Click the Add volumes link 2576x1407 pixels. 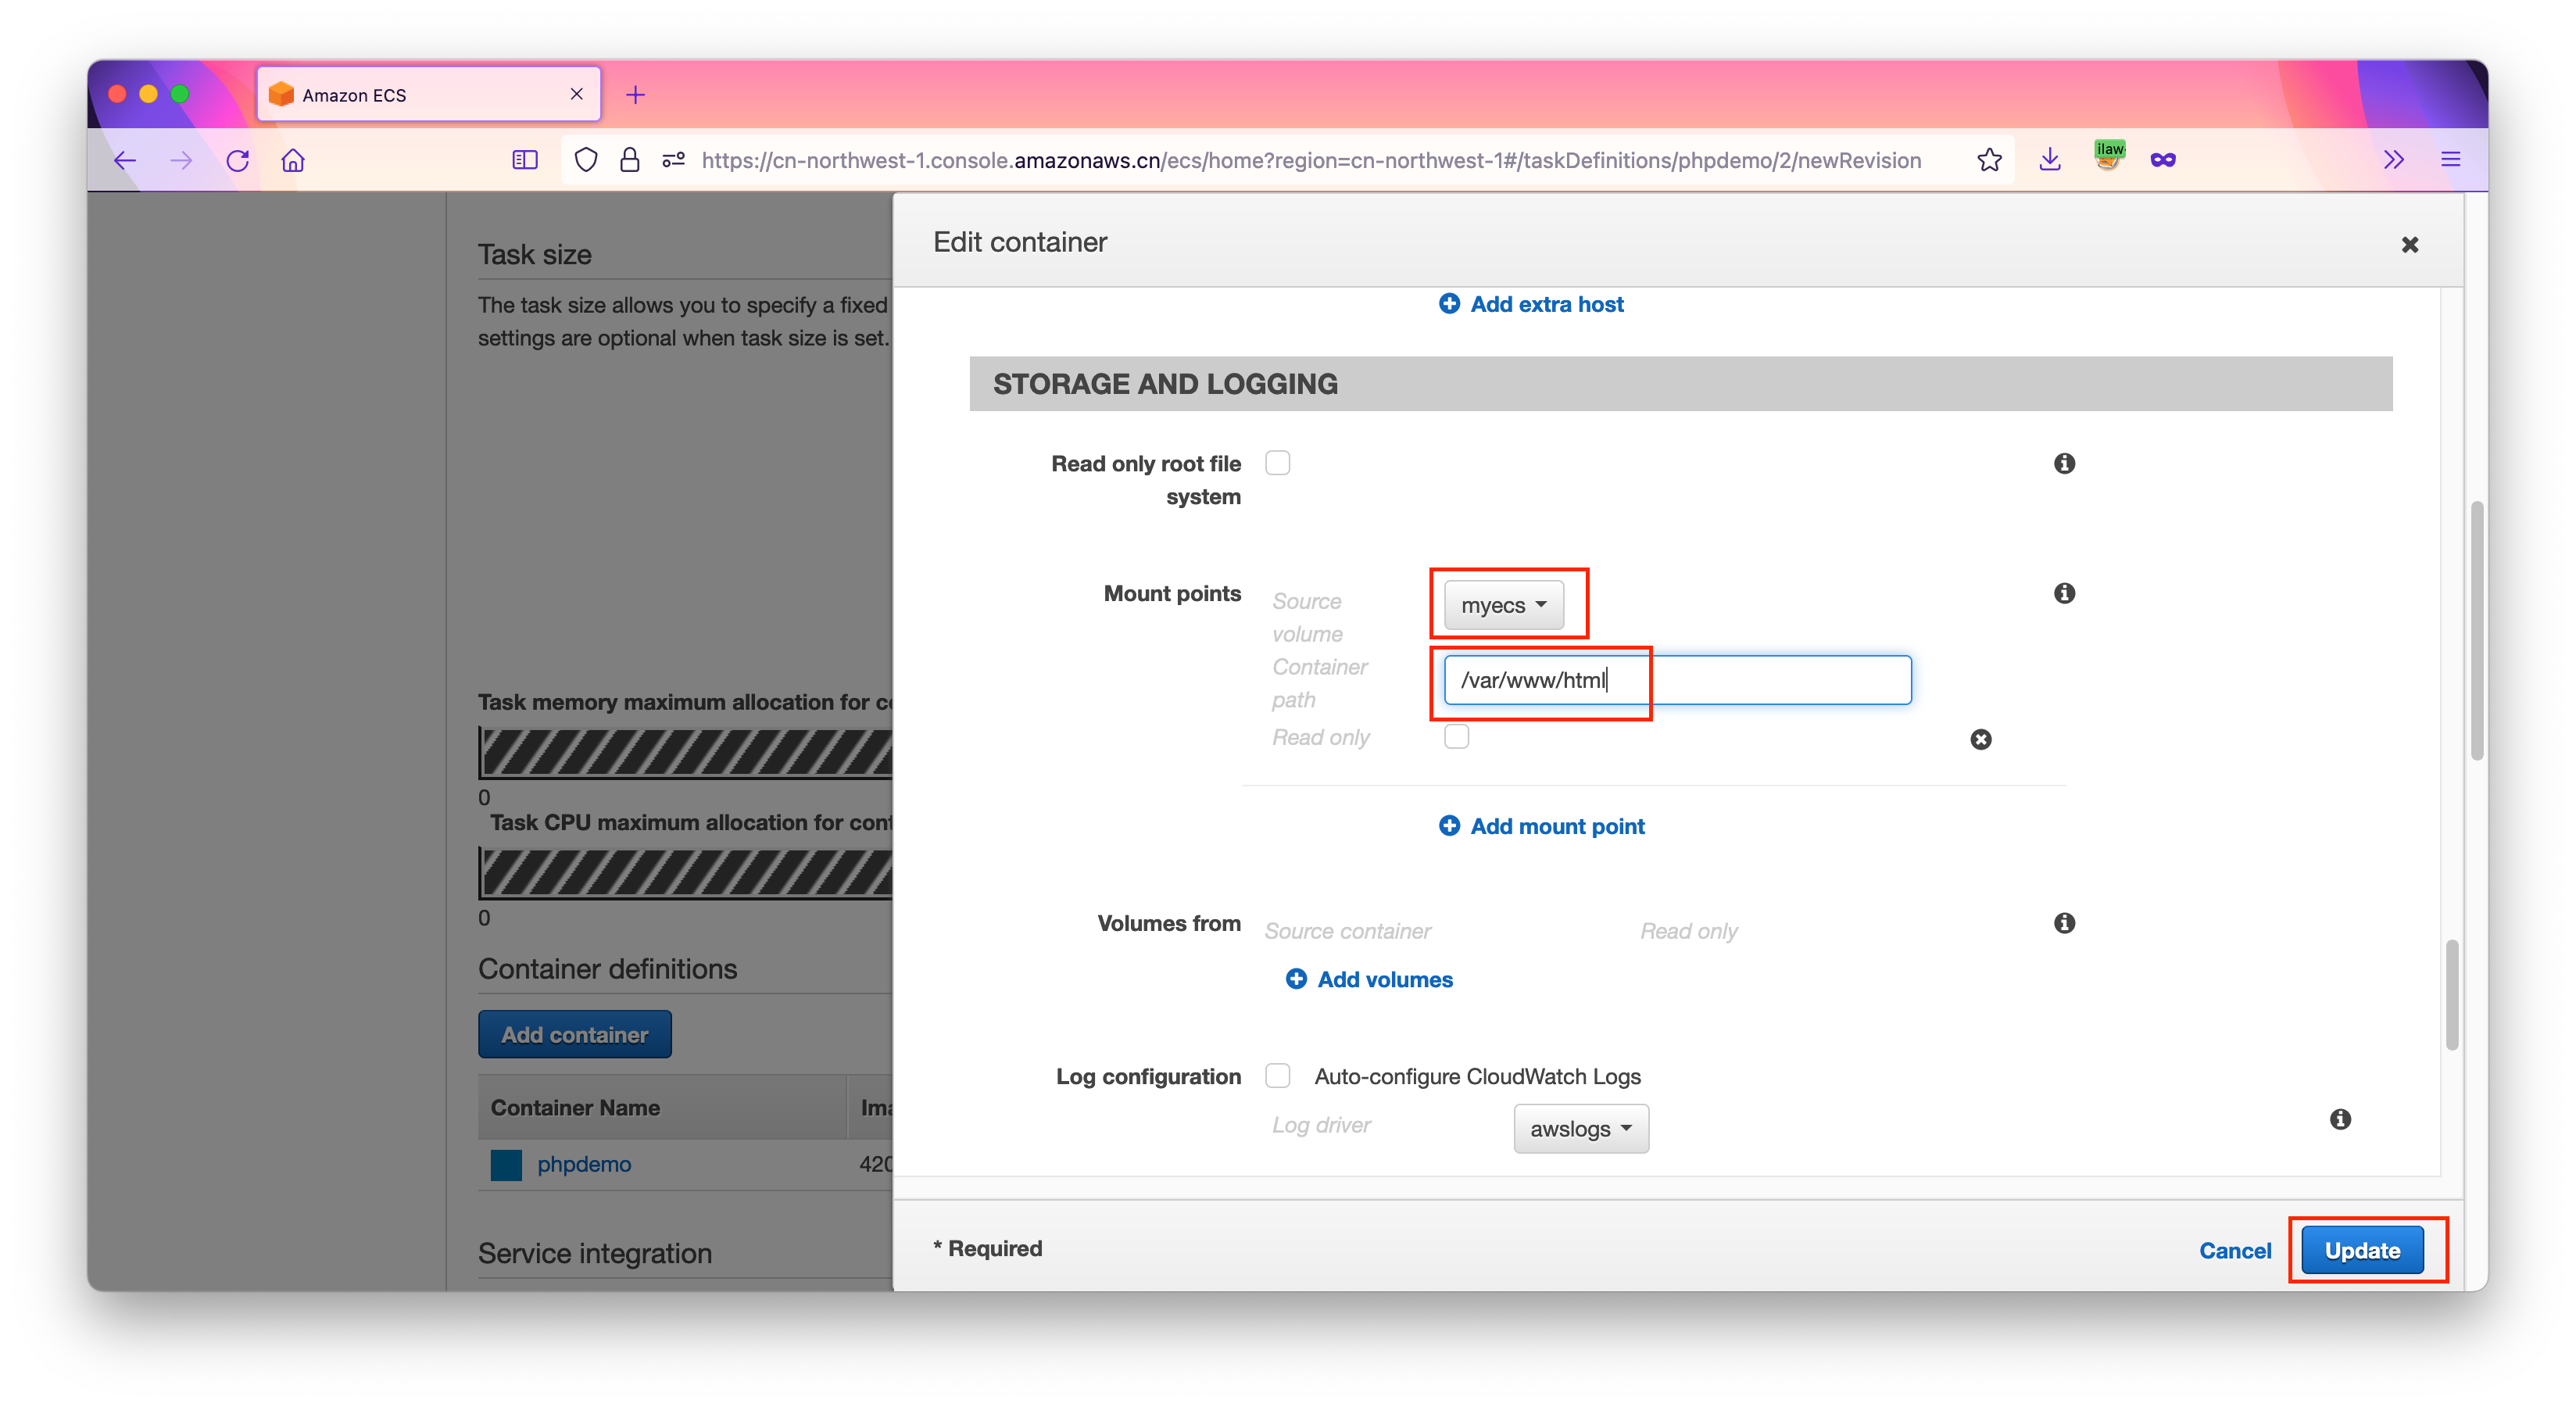tap(1385, 979)
